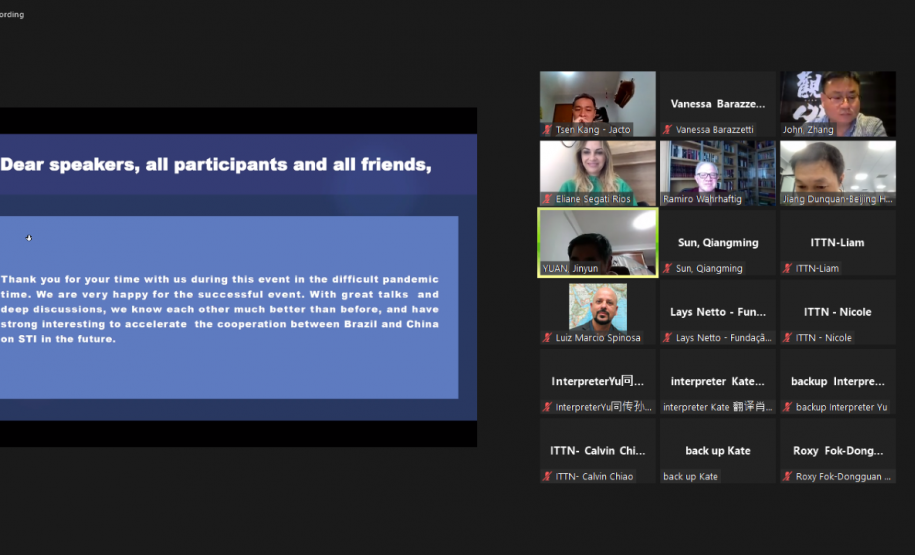Click ITTN-Liam's muted microphone icon

[788, 268]
